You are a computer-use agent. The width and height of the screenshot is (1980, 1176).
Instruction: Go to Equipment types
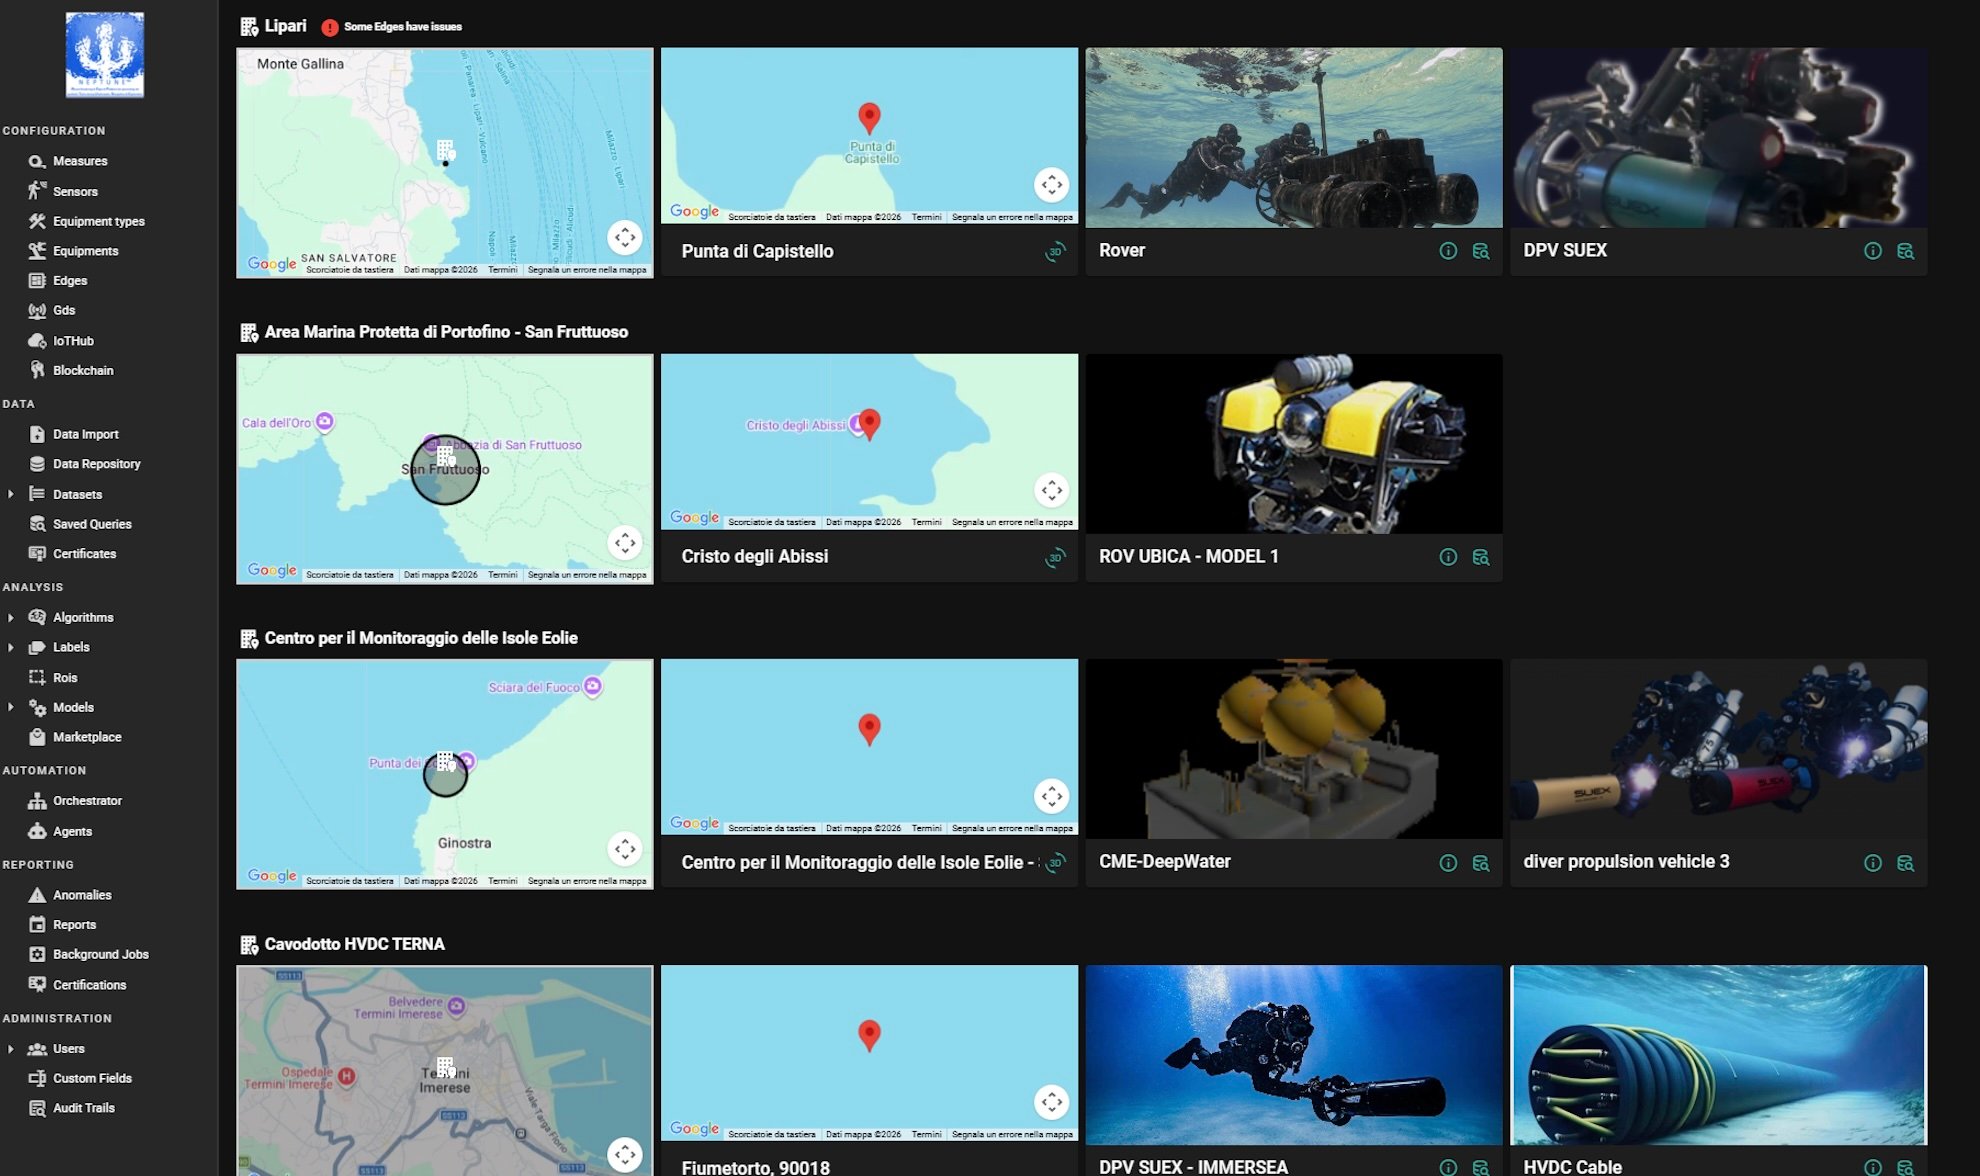(98, 221)
